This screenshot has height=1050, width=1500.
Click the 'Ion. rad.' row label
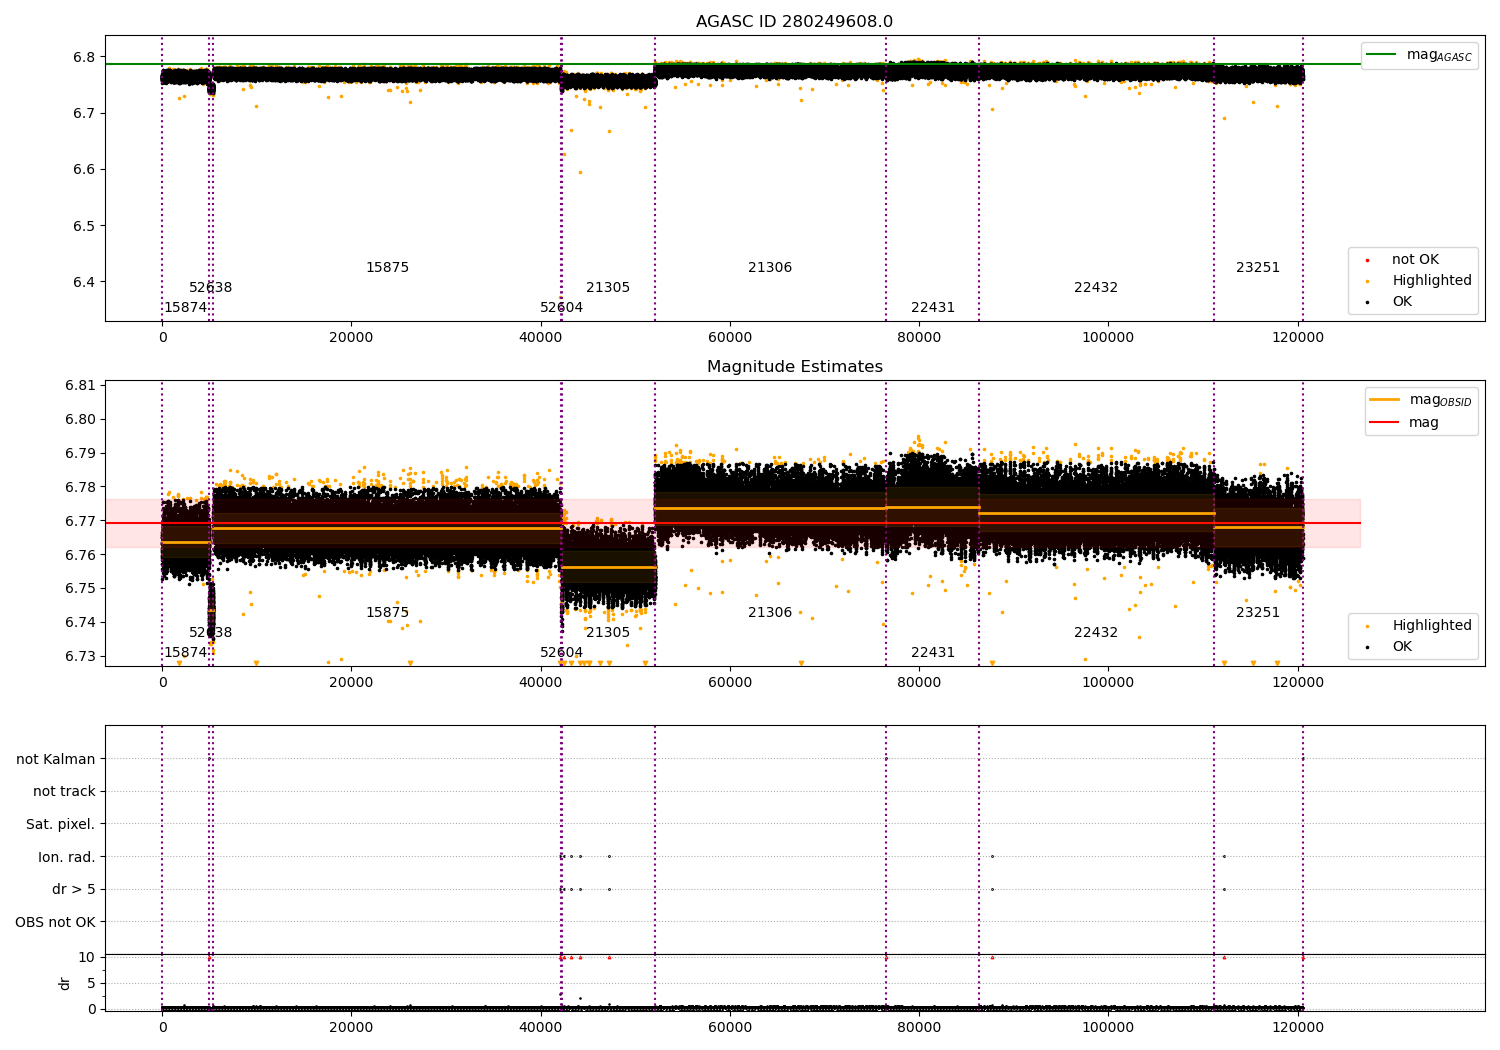coord(67,857)
